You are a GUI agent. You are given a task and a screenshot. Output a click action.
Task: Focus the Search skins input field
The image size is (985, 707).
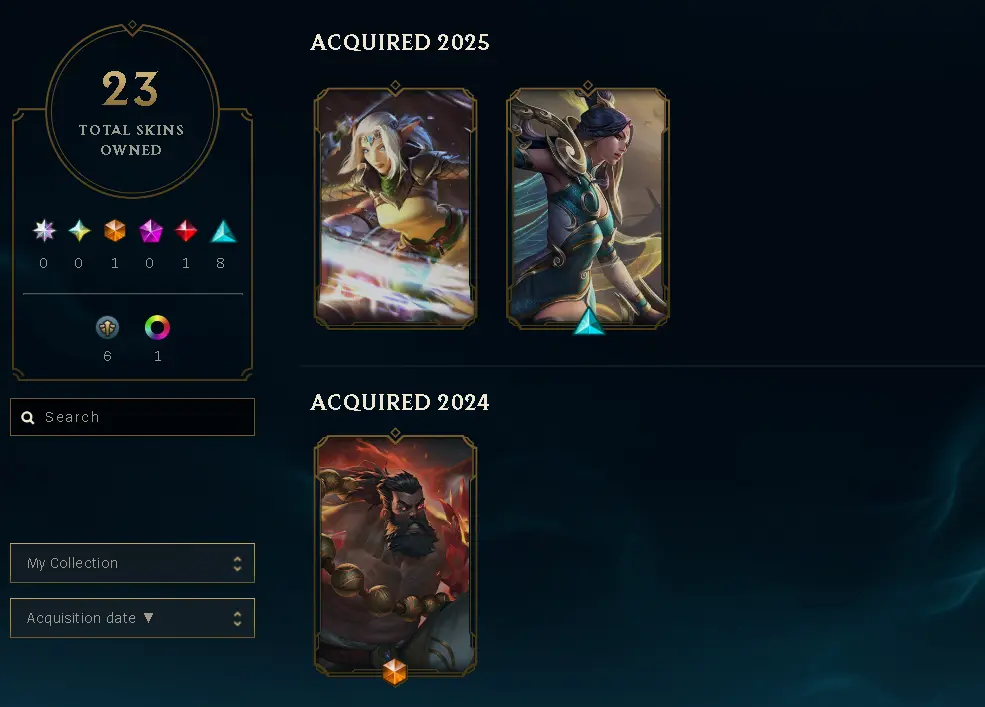point(133,417)
